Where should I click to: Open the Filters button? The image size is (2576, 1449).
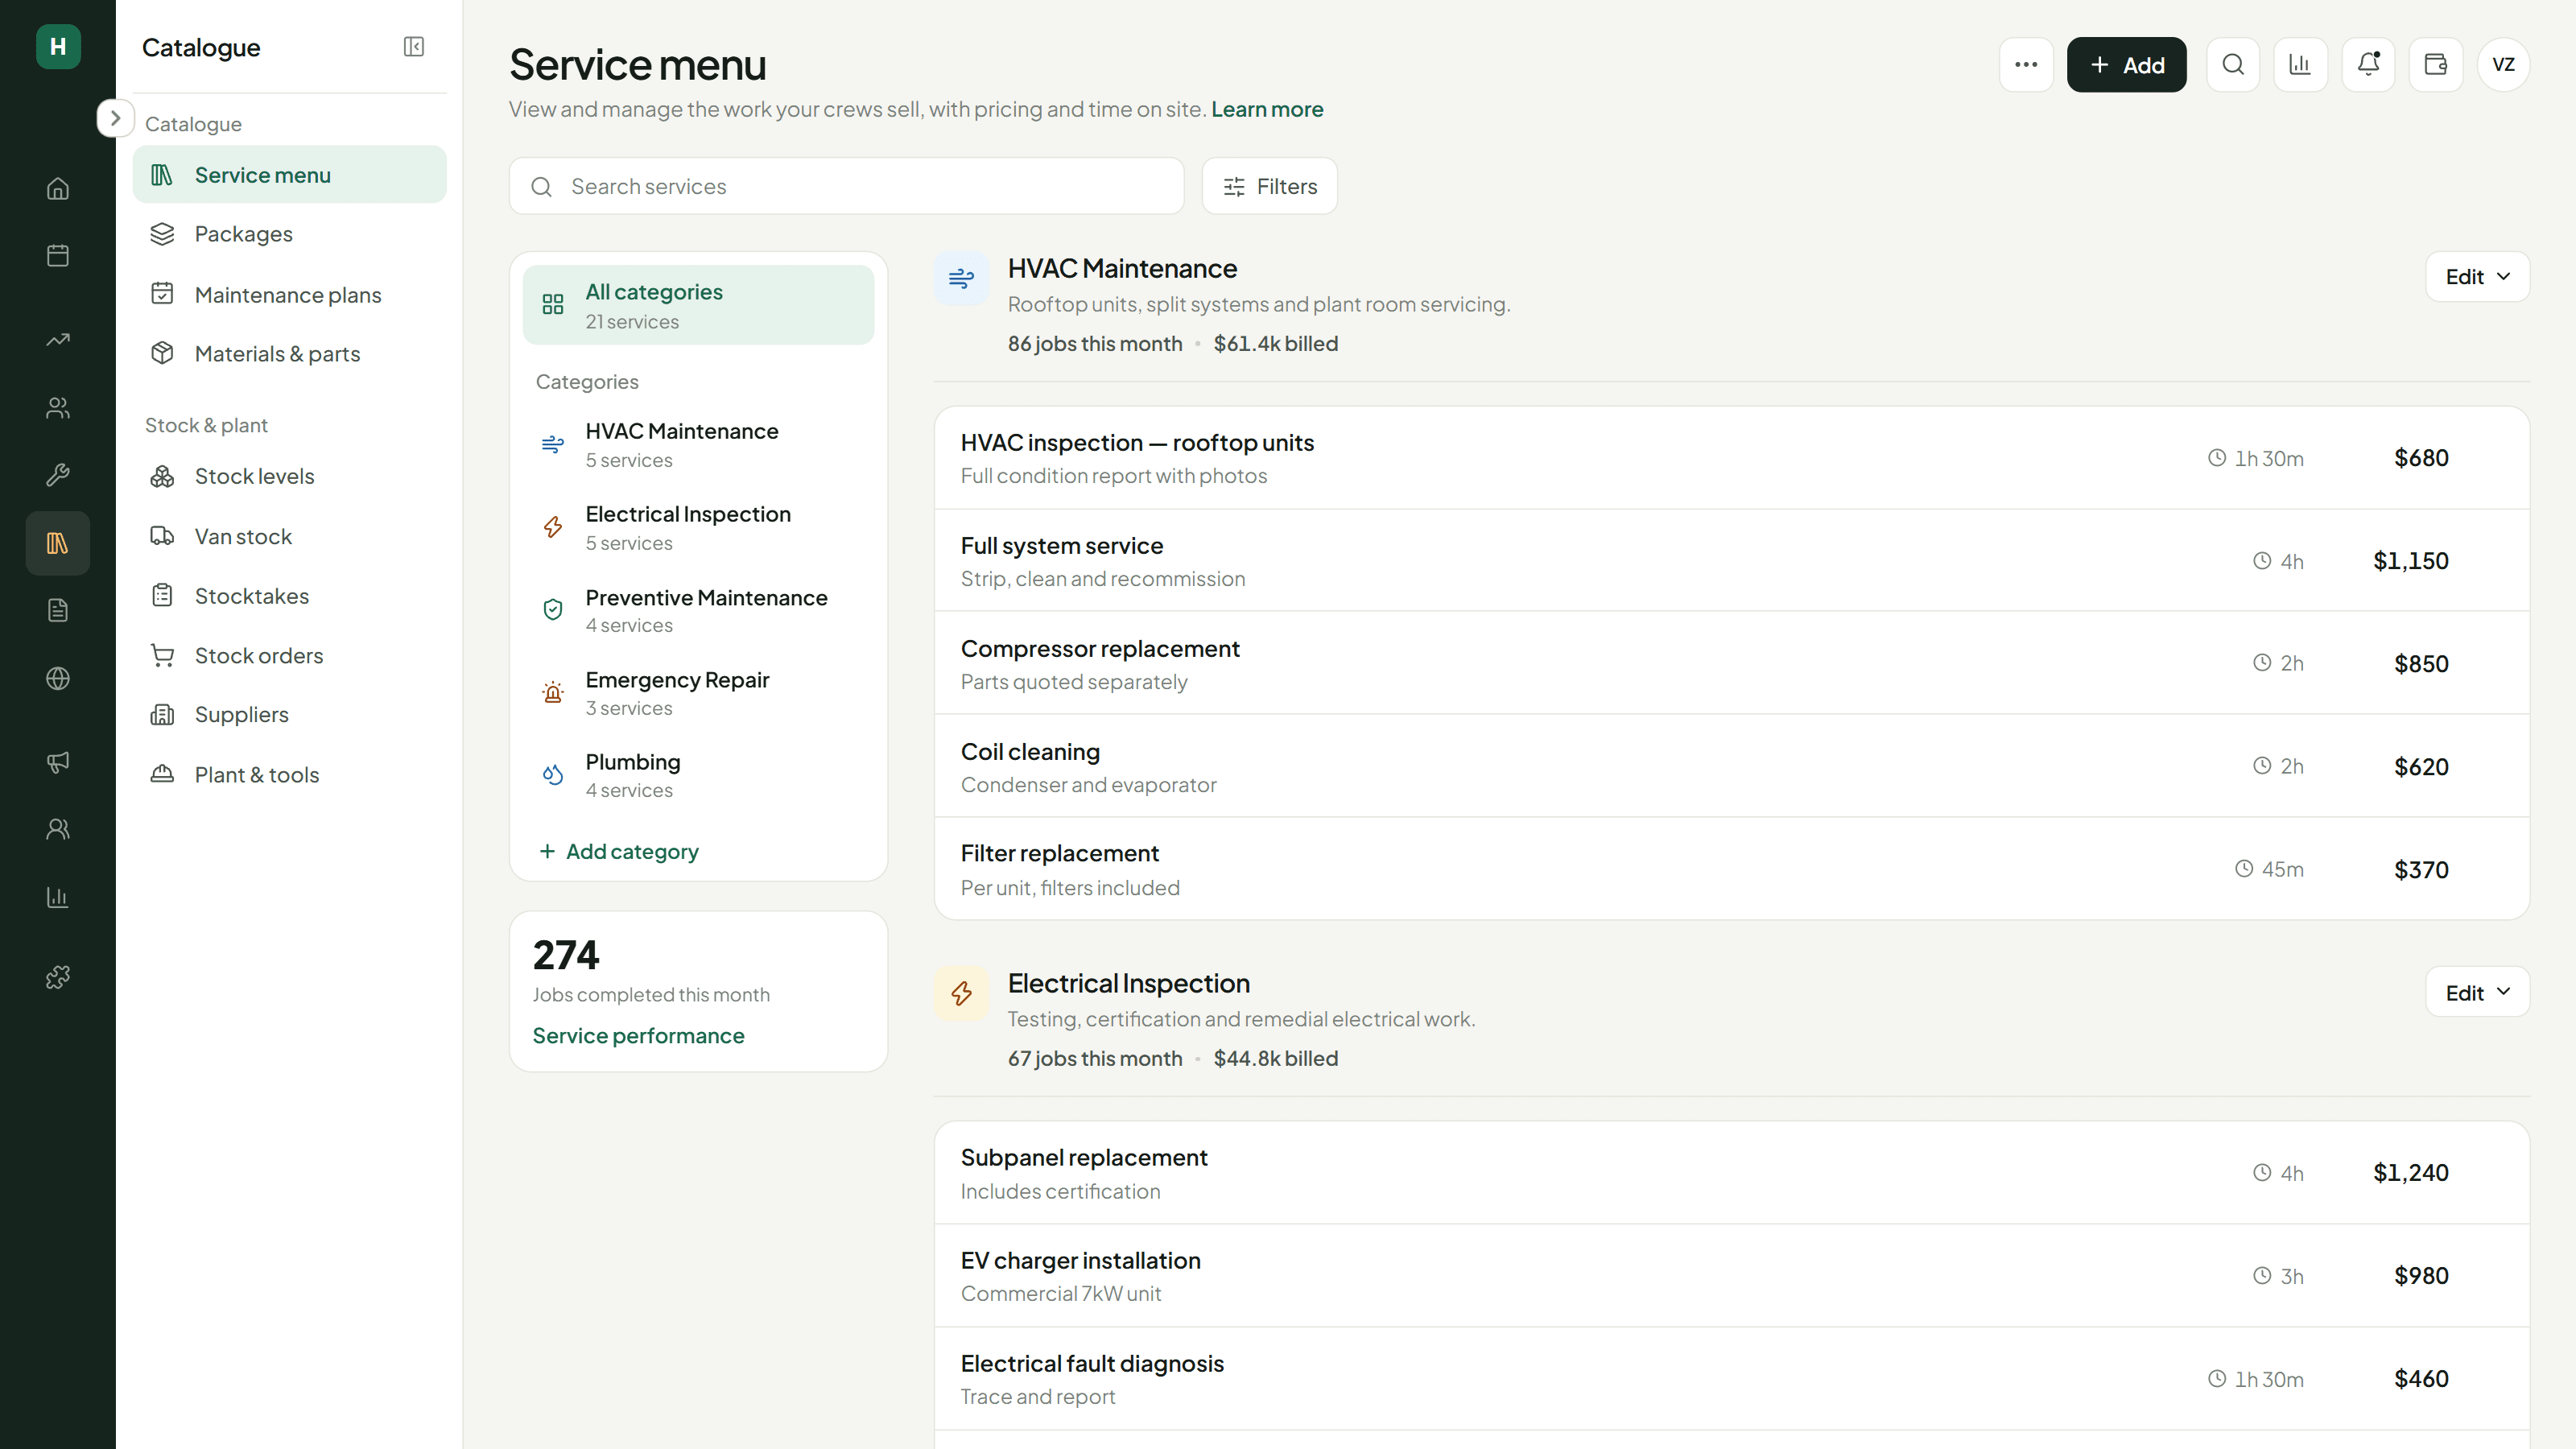1269,186
